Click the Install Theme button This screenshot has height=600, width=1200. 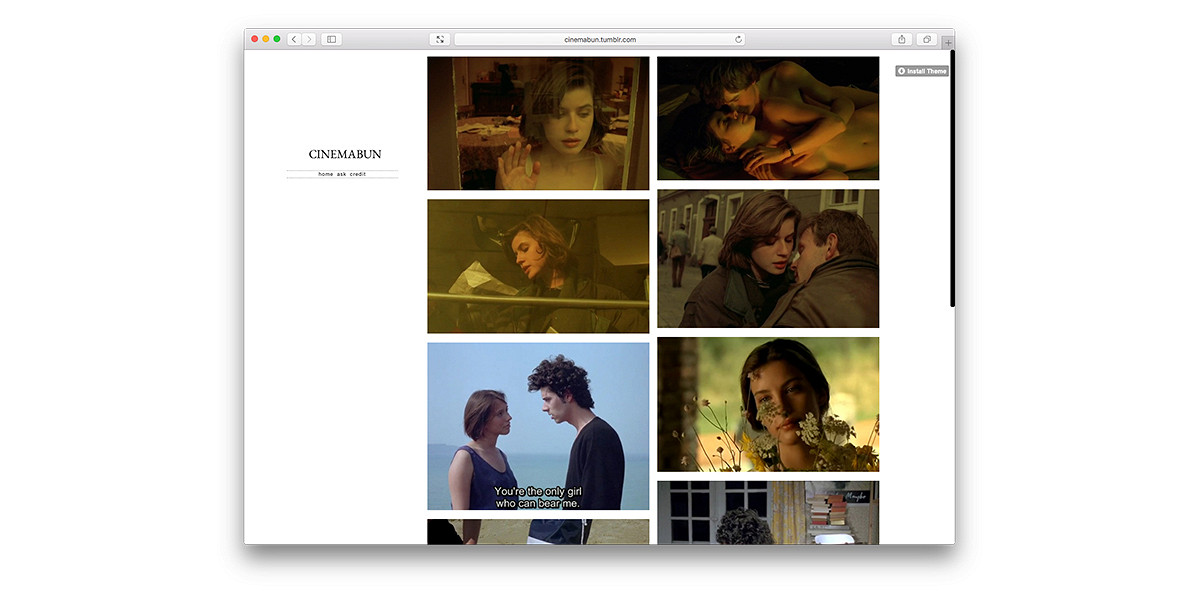click(x=922, y=71)
